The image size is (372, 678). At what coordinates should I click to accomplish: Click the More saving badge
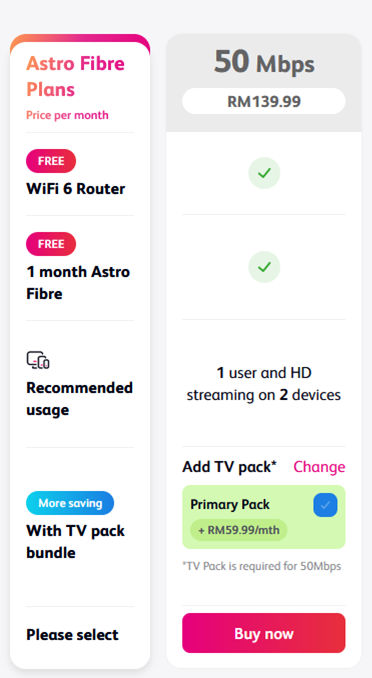pyautogui.click(x=70, y=503)
